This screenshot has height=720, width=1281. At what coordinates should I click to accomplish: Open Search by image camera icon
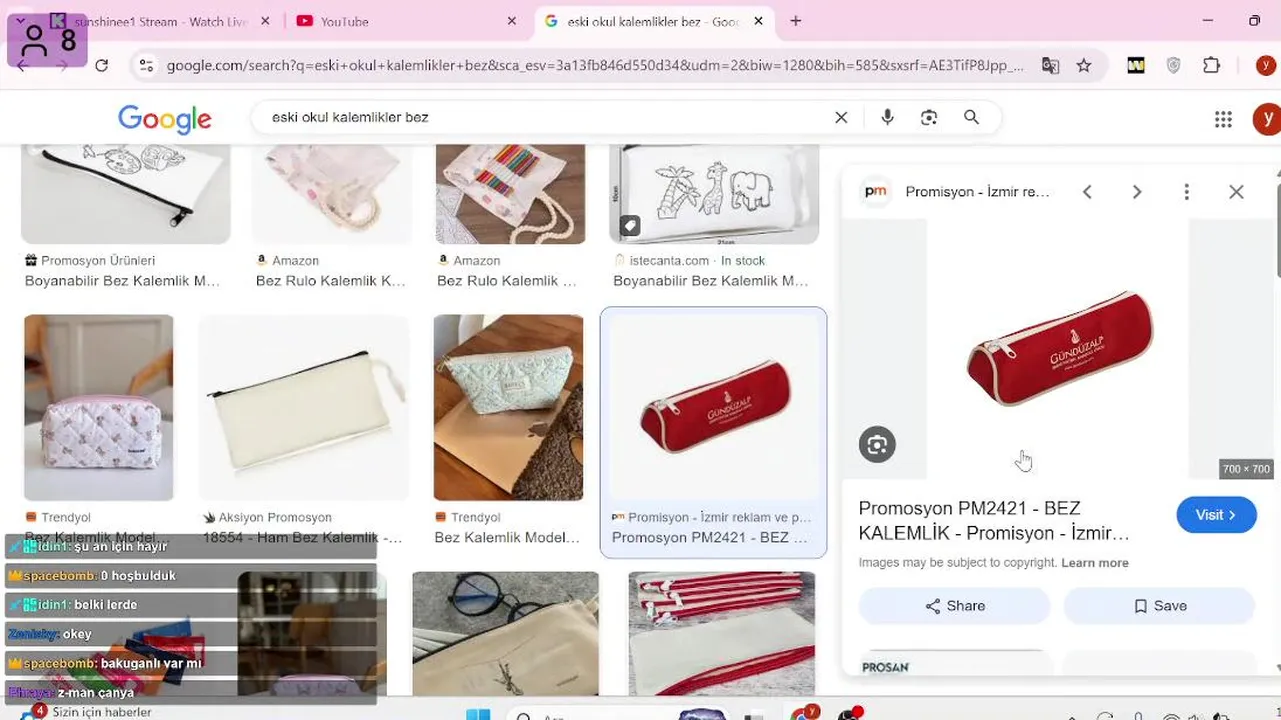tap(929, 117)
